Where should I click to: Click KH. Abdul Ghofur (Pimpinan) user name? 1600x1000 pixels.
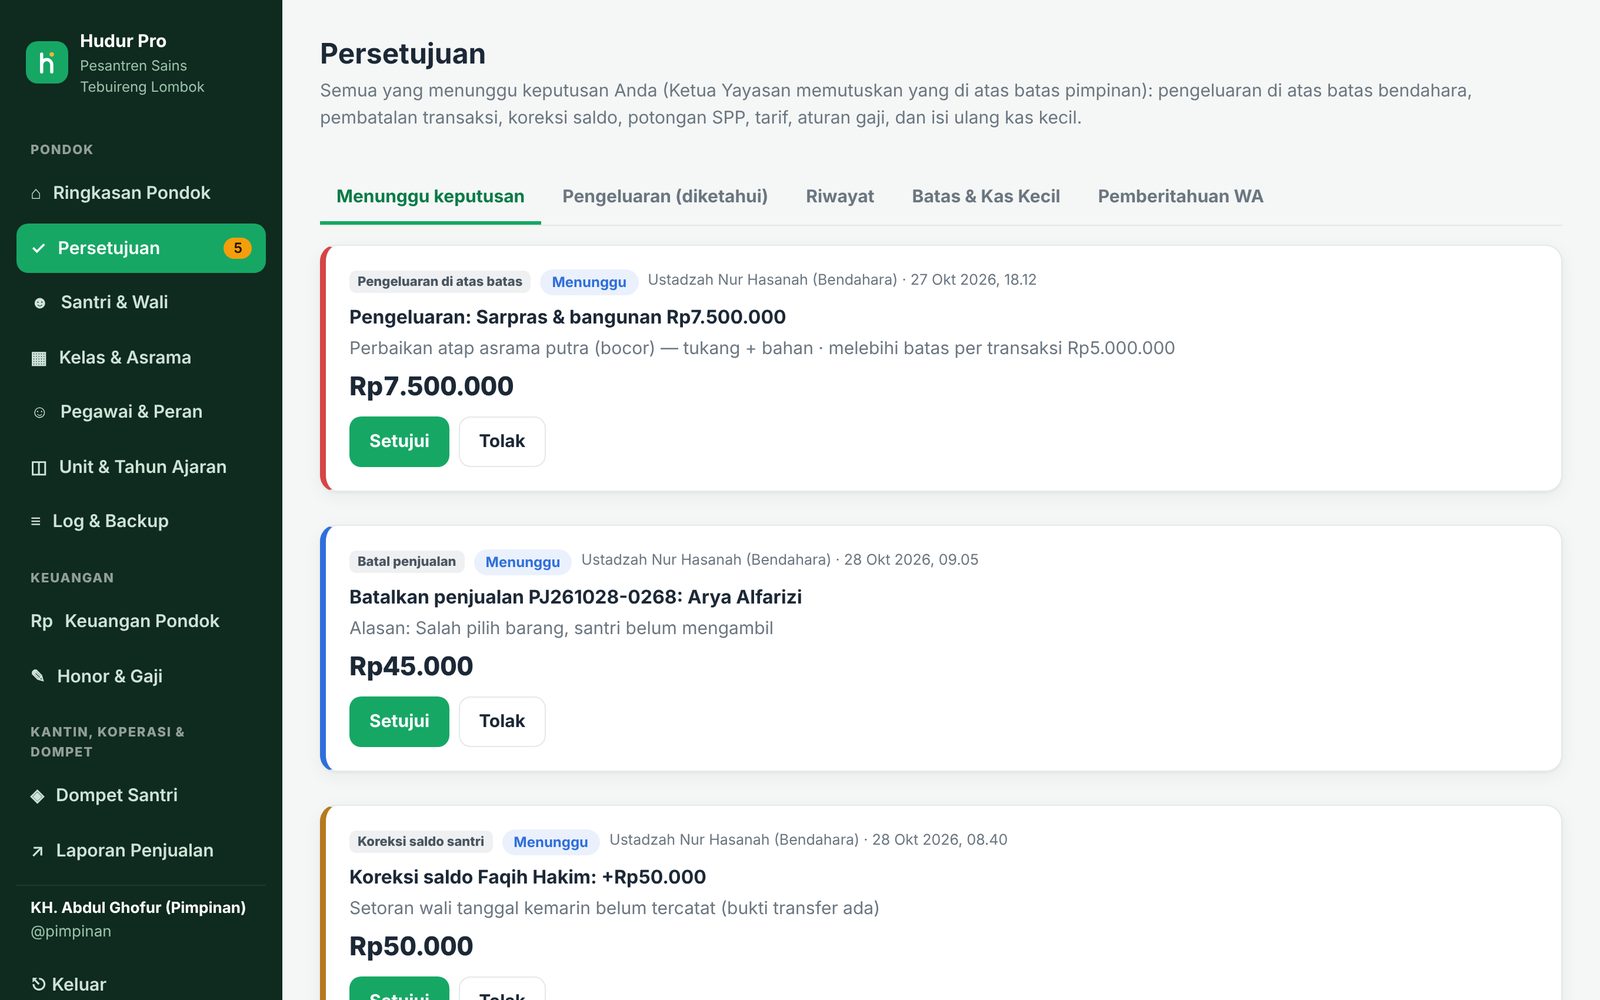138,908
